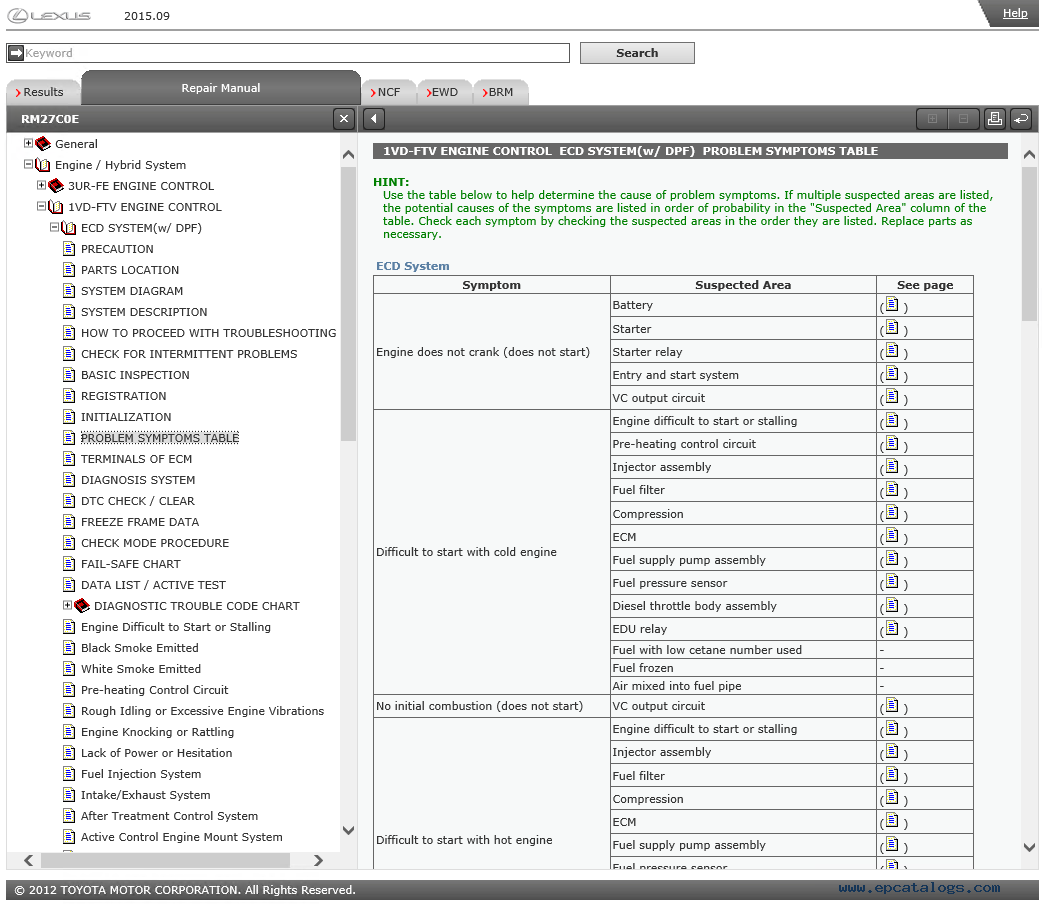Click tree panel horizontal scroll left arrow

pos(28,860)
